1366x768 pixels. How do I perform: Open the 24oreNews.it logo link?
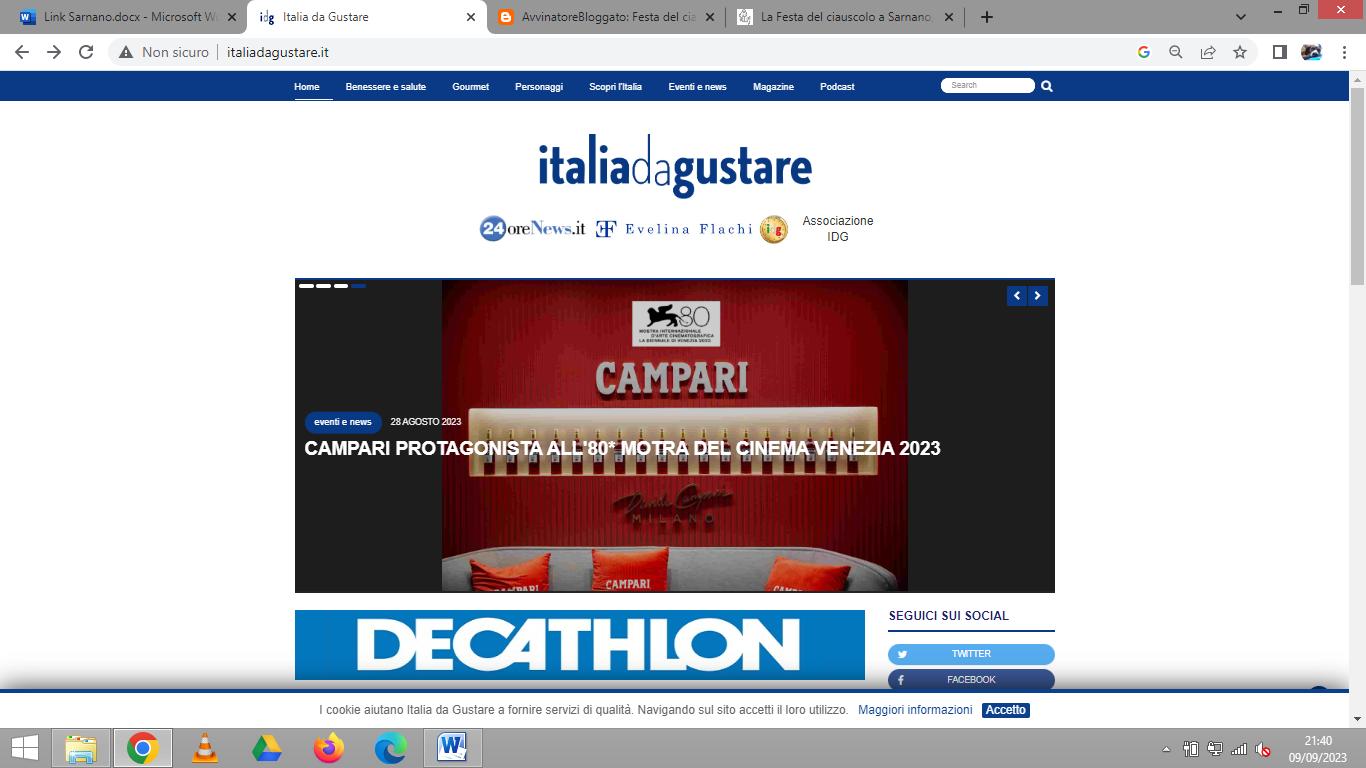pyautogui.click(x=533, y=229)
